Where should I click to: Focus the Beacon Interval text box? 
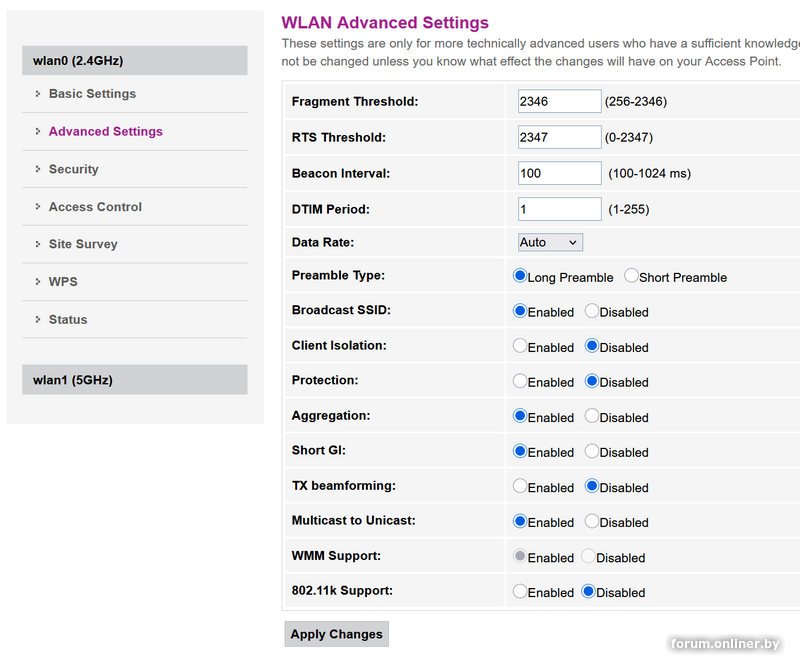click(559, 173)
